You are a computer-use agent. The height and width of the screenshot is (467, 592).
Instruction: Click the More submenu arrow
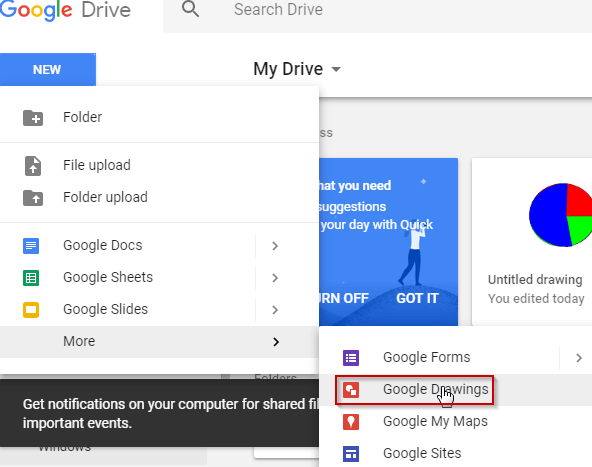276,342
